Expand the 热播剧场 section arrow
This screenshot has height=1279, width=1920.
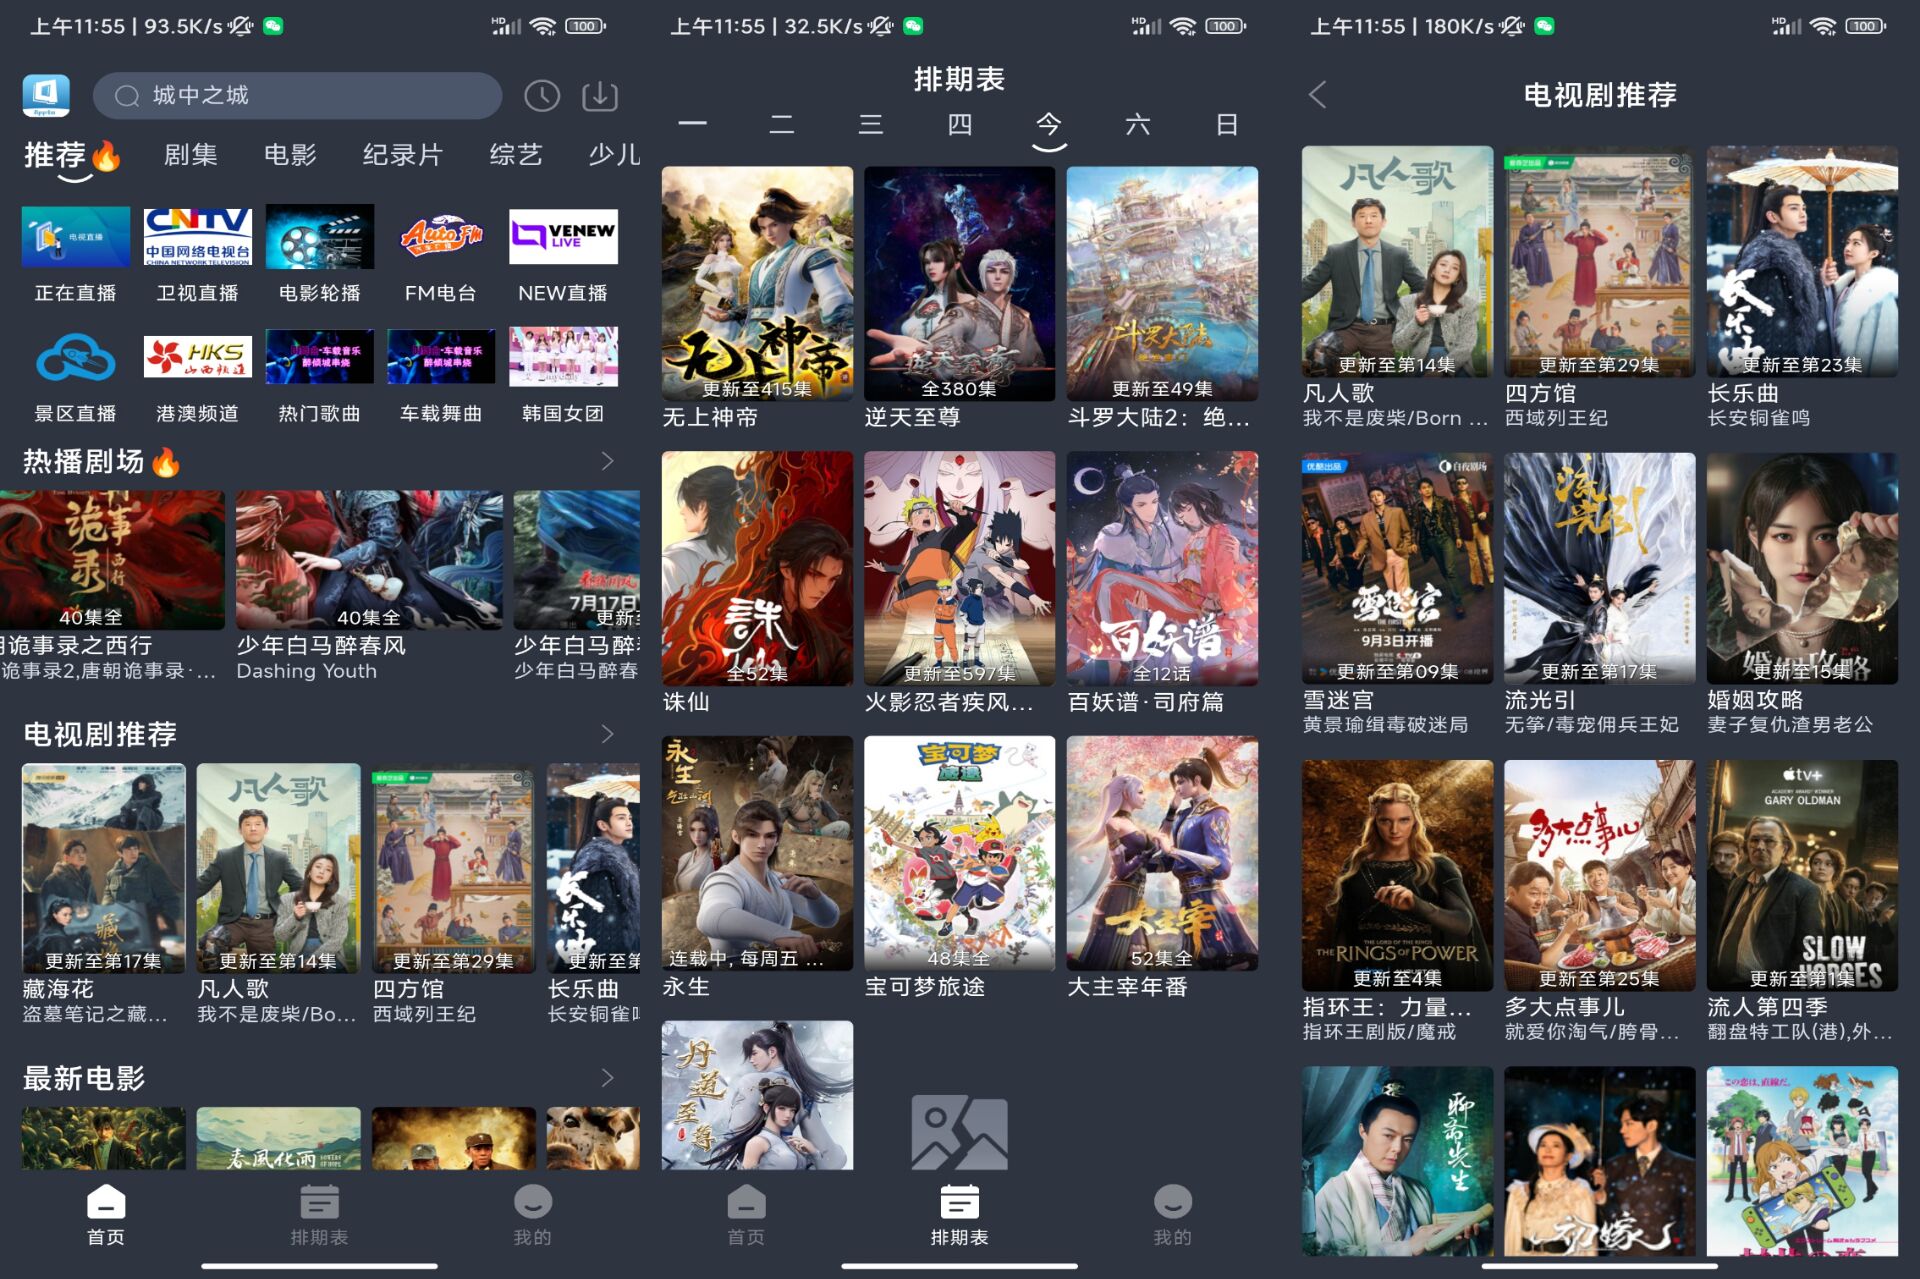(607, 461)
